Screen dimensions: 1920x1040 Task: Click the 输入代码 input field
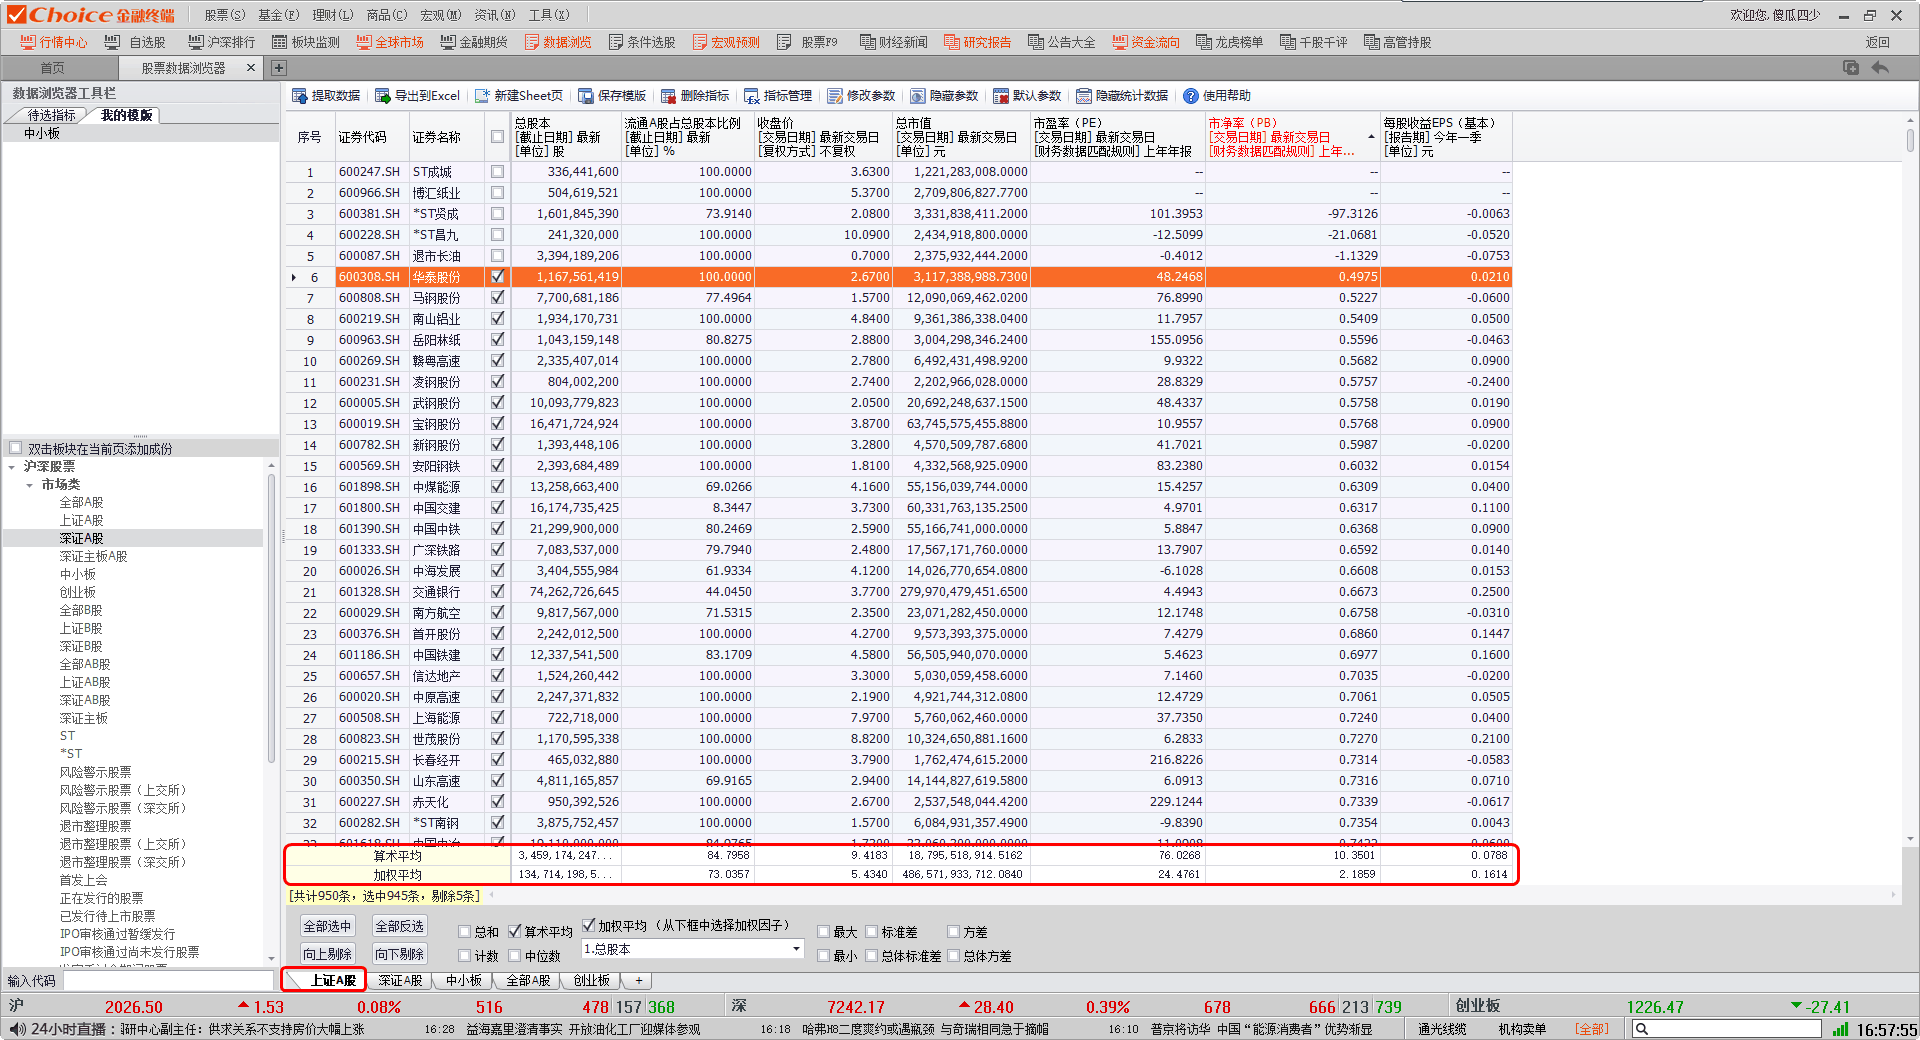pyautogui.click(x=168, y=981)
